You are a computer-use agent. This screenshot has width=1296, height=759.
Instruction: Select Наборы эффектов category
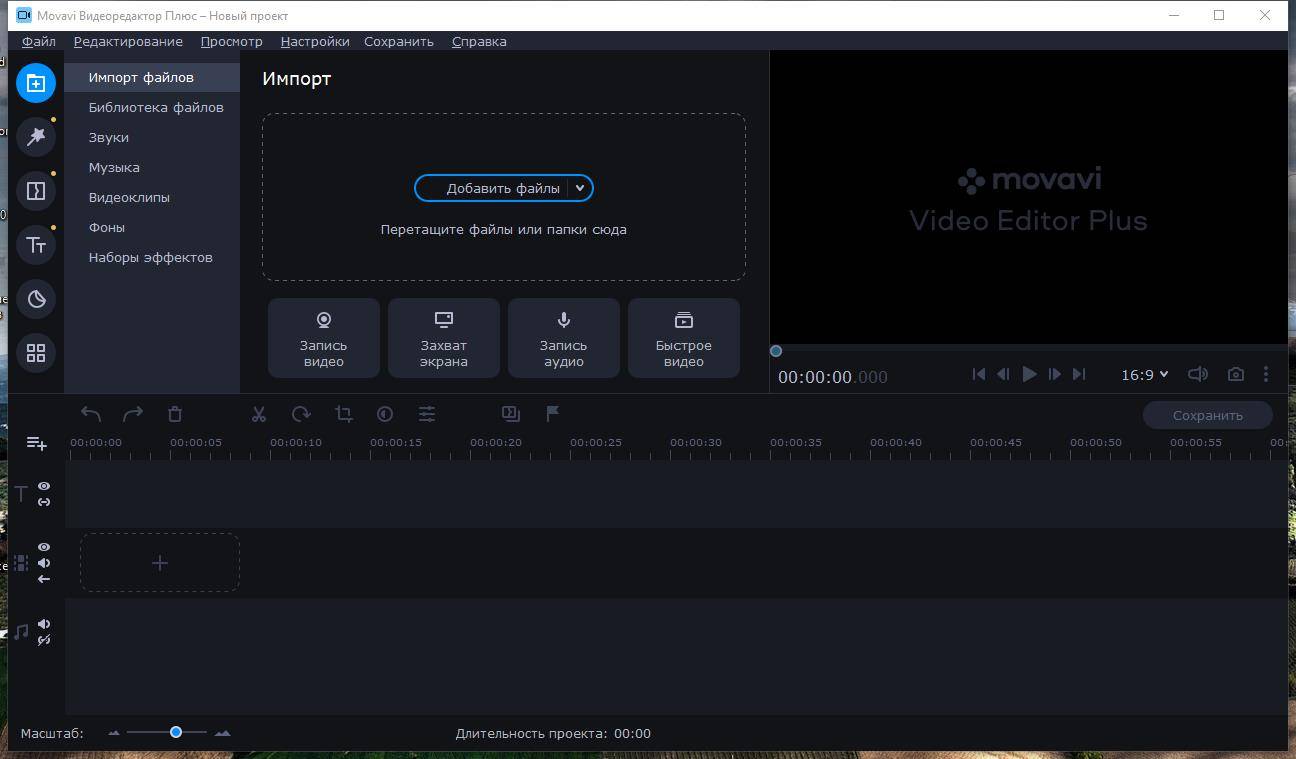click(x=152, y=257)
